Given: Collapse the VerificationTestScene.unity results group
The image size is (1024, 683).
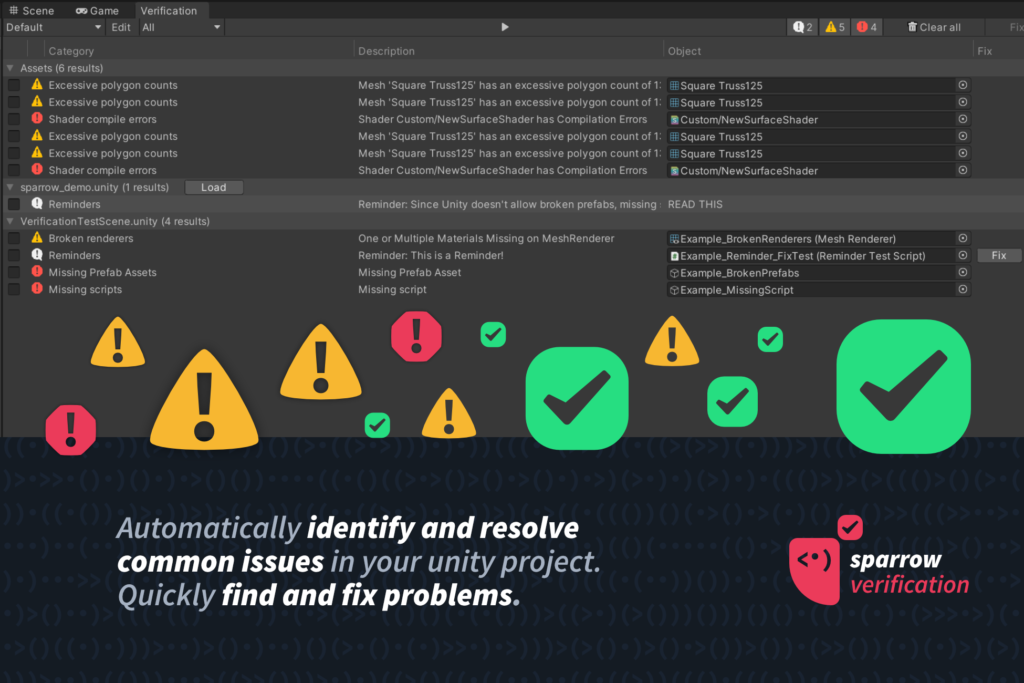Looking at the screenshot, I should point(10,221).
